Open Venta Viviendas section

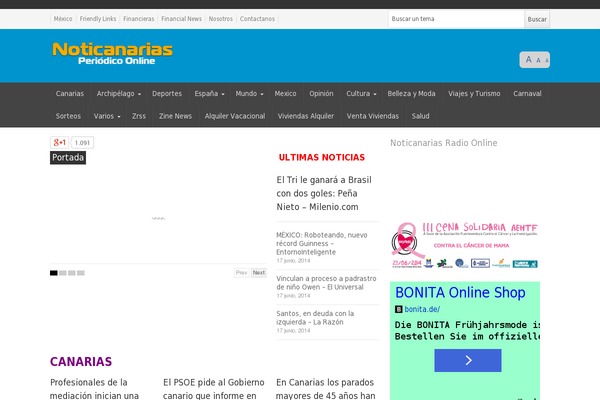373,116
